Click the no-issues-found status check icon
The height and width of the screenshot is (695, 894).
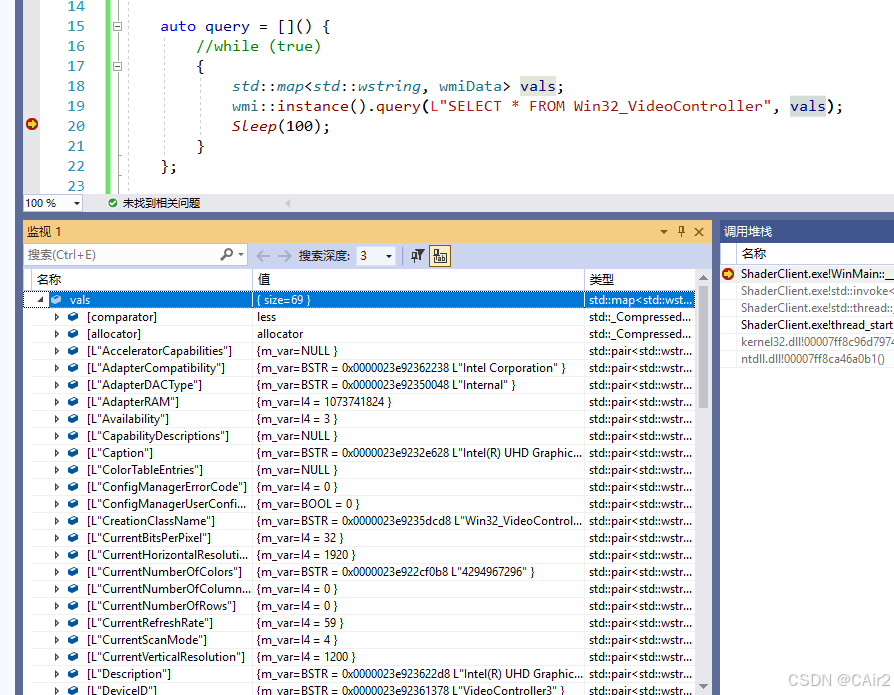tap(113, 203)
